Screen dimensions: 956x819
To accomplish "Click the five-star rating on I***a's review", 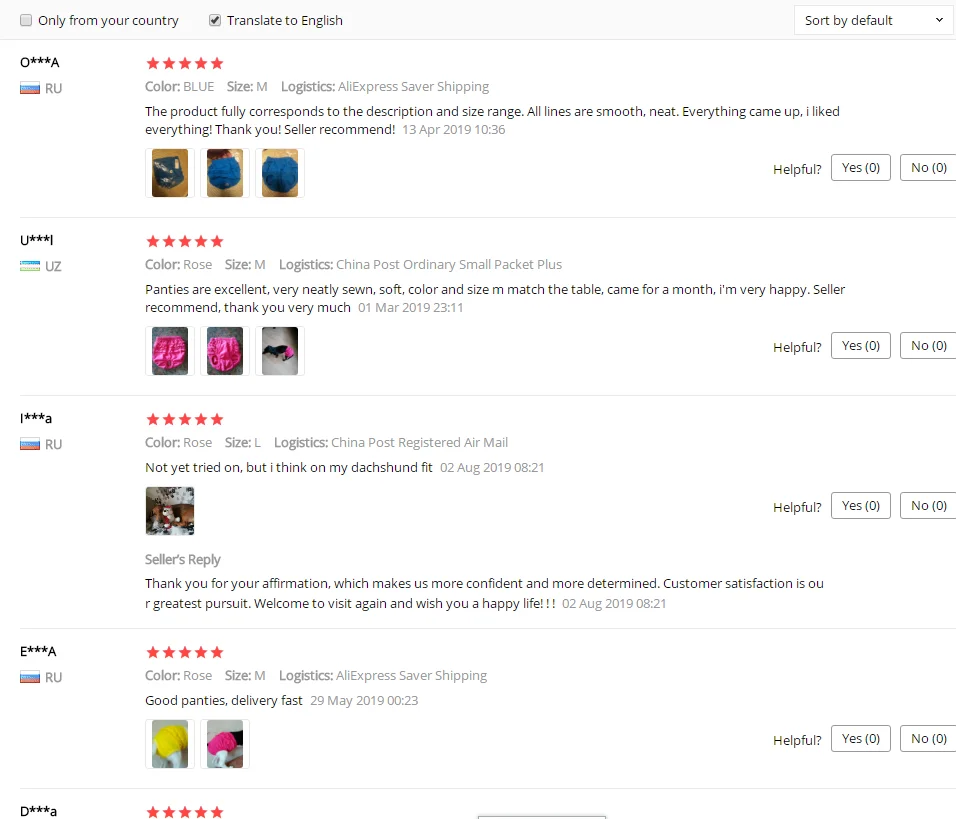I will click(x=185, y=420).
